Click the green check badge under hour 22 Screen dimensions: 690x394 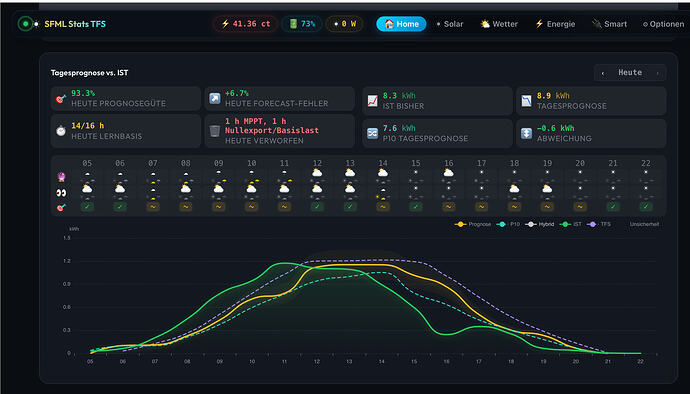[646, 206]
